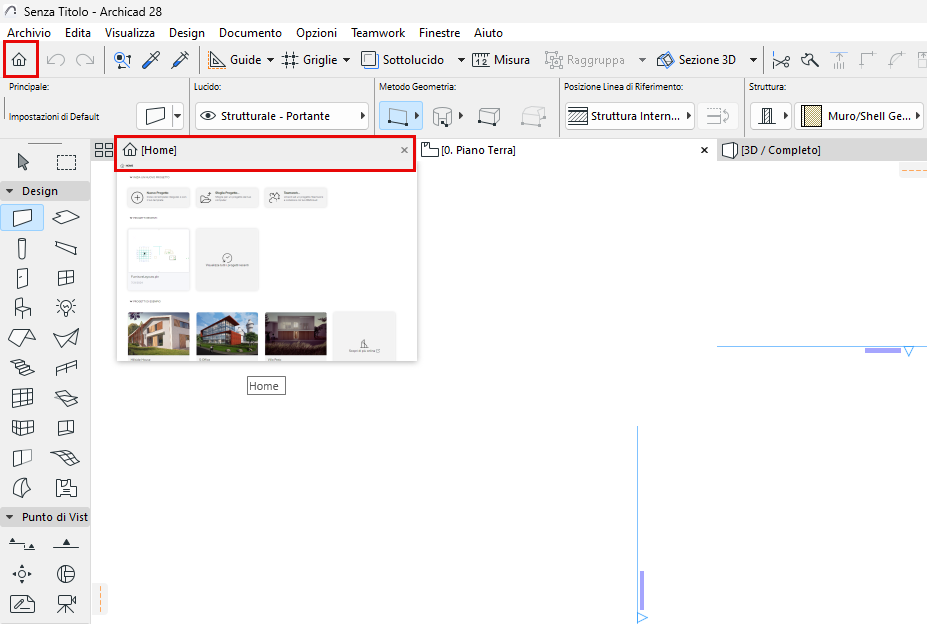Select the Marquee tool

pos(66,162)
